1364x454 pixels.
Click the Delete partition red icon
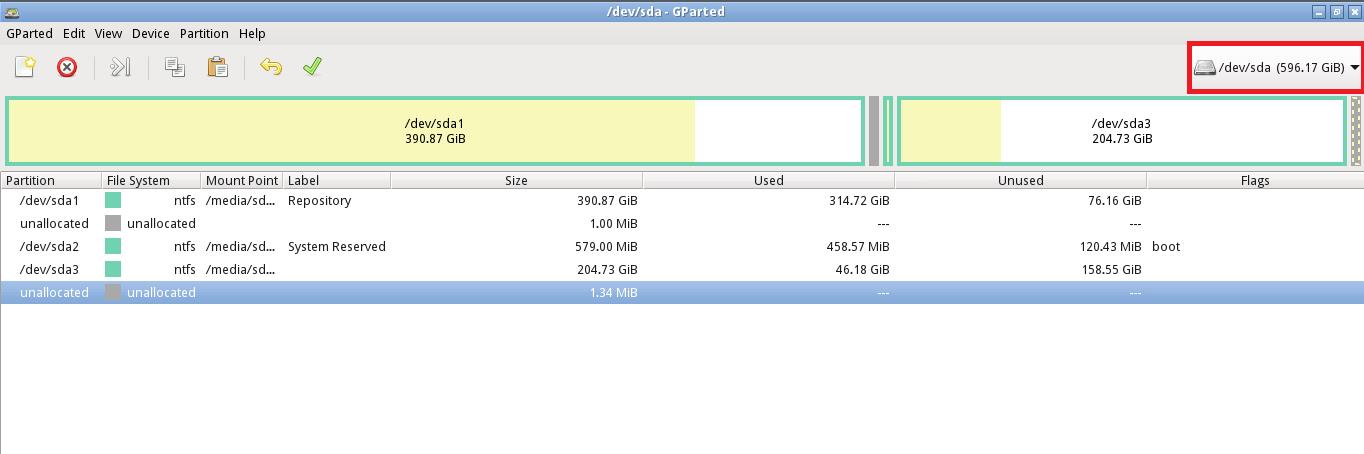[67, 67]
